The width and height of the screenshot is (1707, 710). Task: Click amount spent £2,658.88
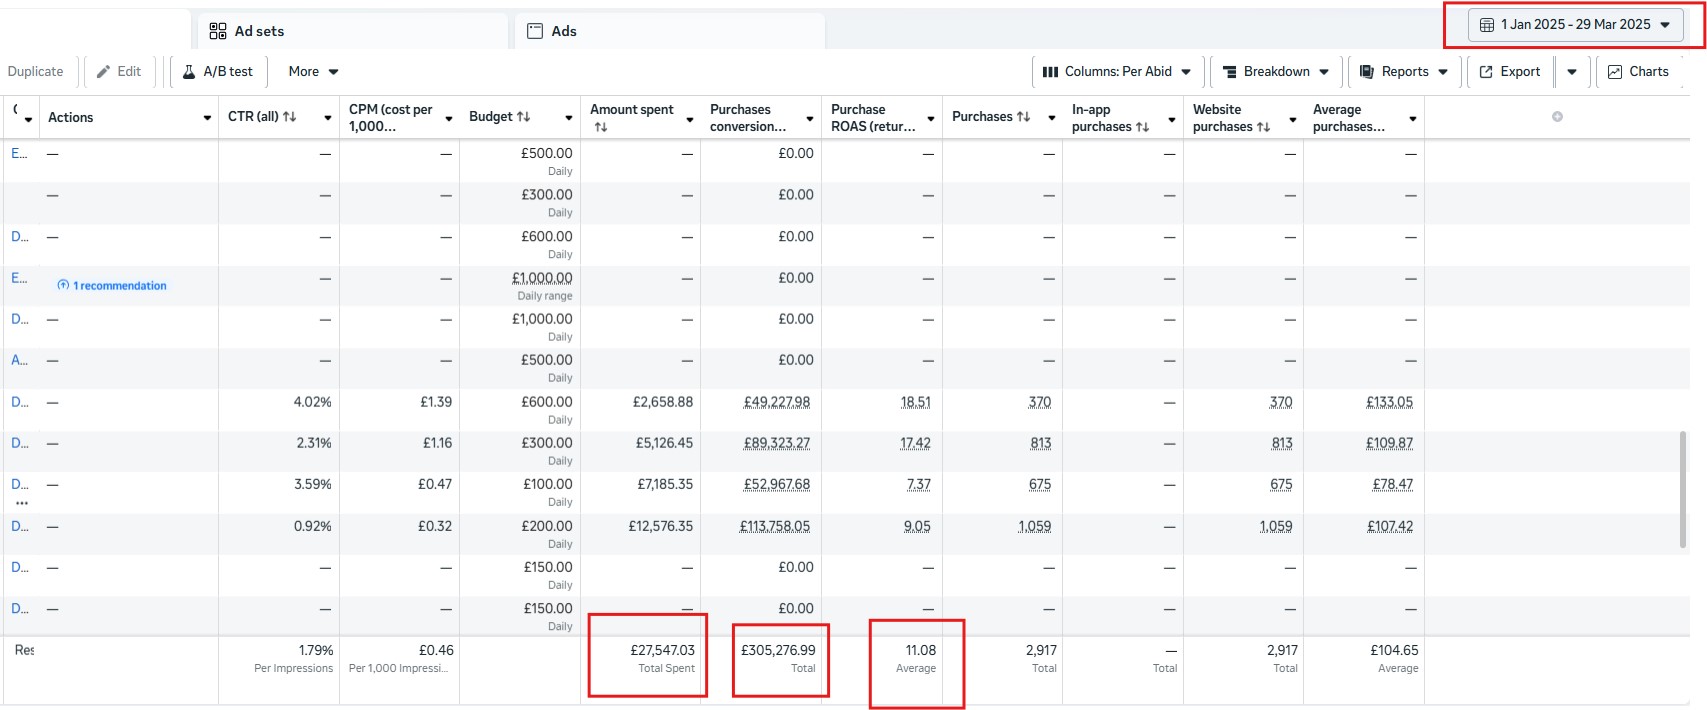coord(663,402)
